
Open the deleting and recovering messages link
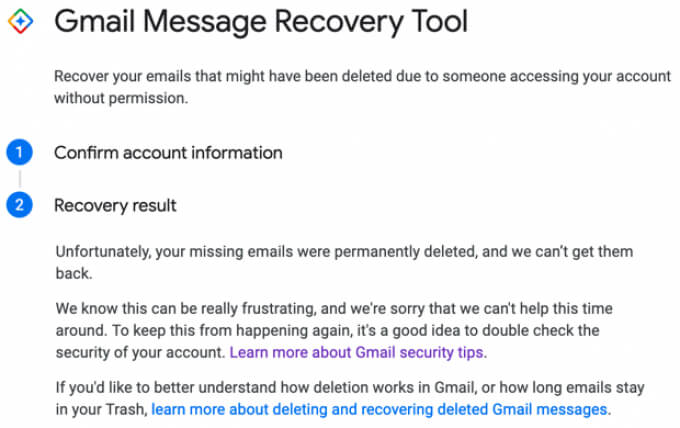pyautogui.click(x=379, y=409)
